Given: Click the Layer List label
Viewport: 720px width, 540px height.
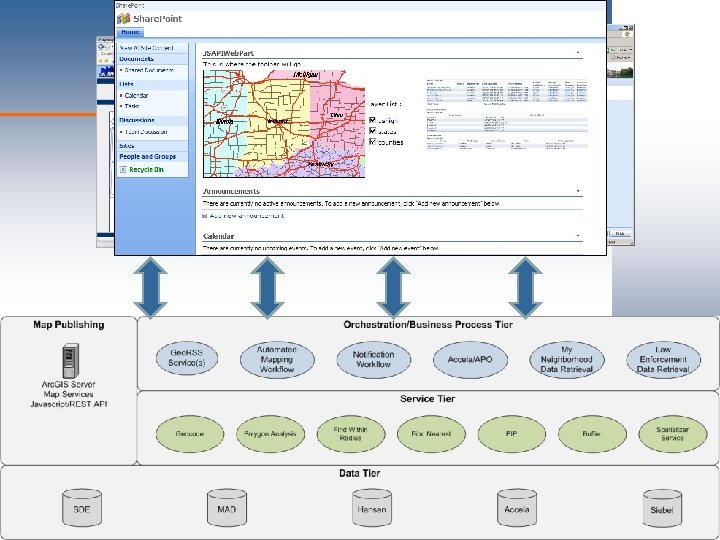Looking at the screenshot, I should click(385, 104).
